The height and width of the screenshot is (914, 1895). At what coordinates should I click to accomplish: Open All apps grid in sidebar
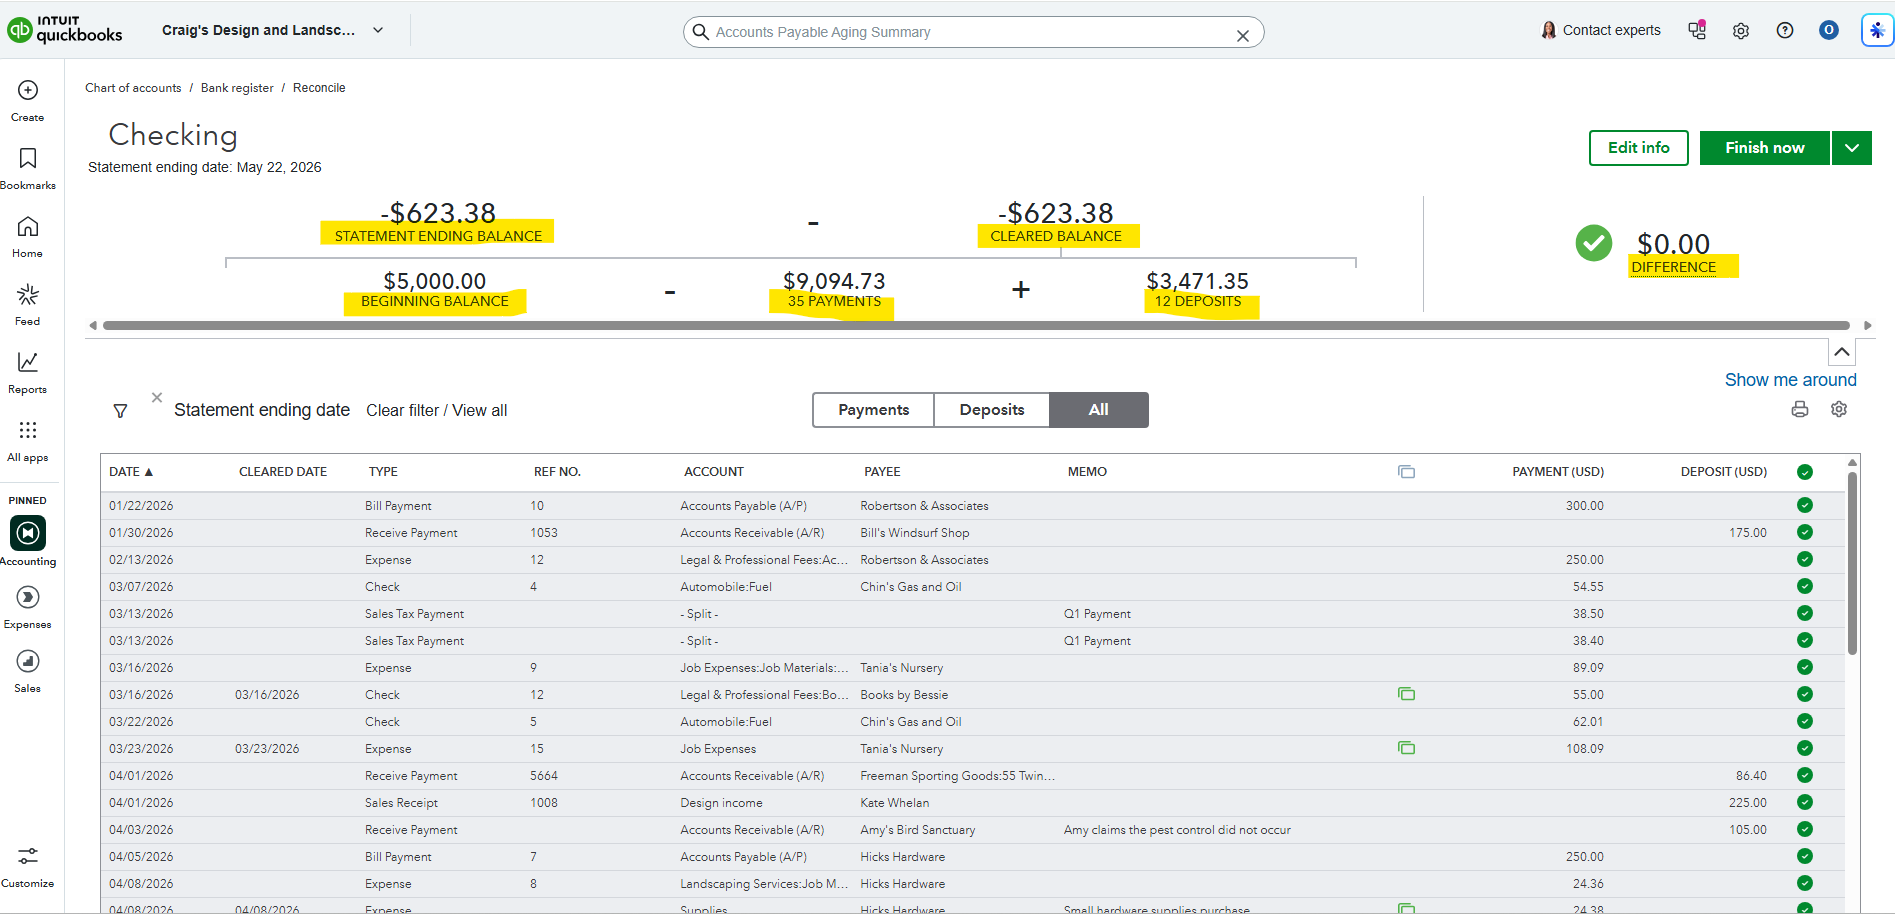(28, 441)
